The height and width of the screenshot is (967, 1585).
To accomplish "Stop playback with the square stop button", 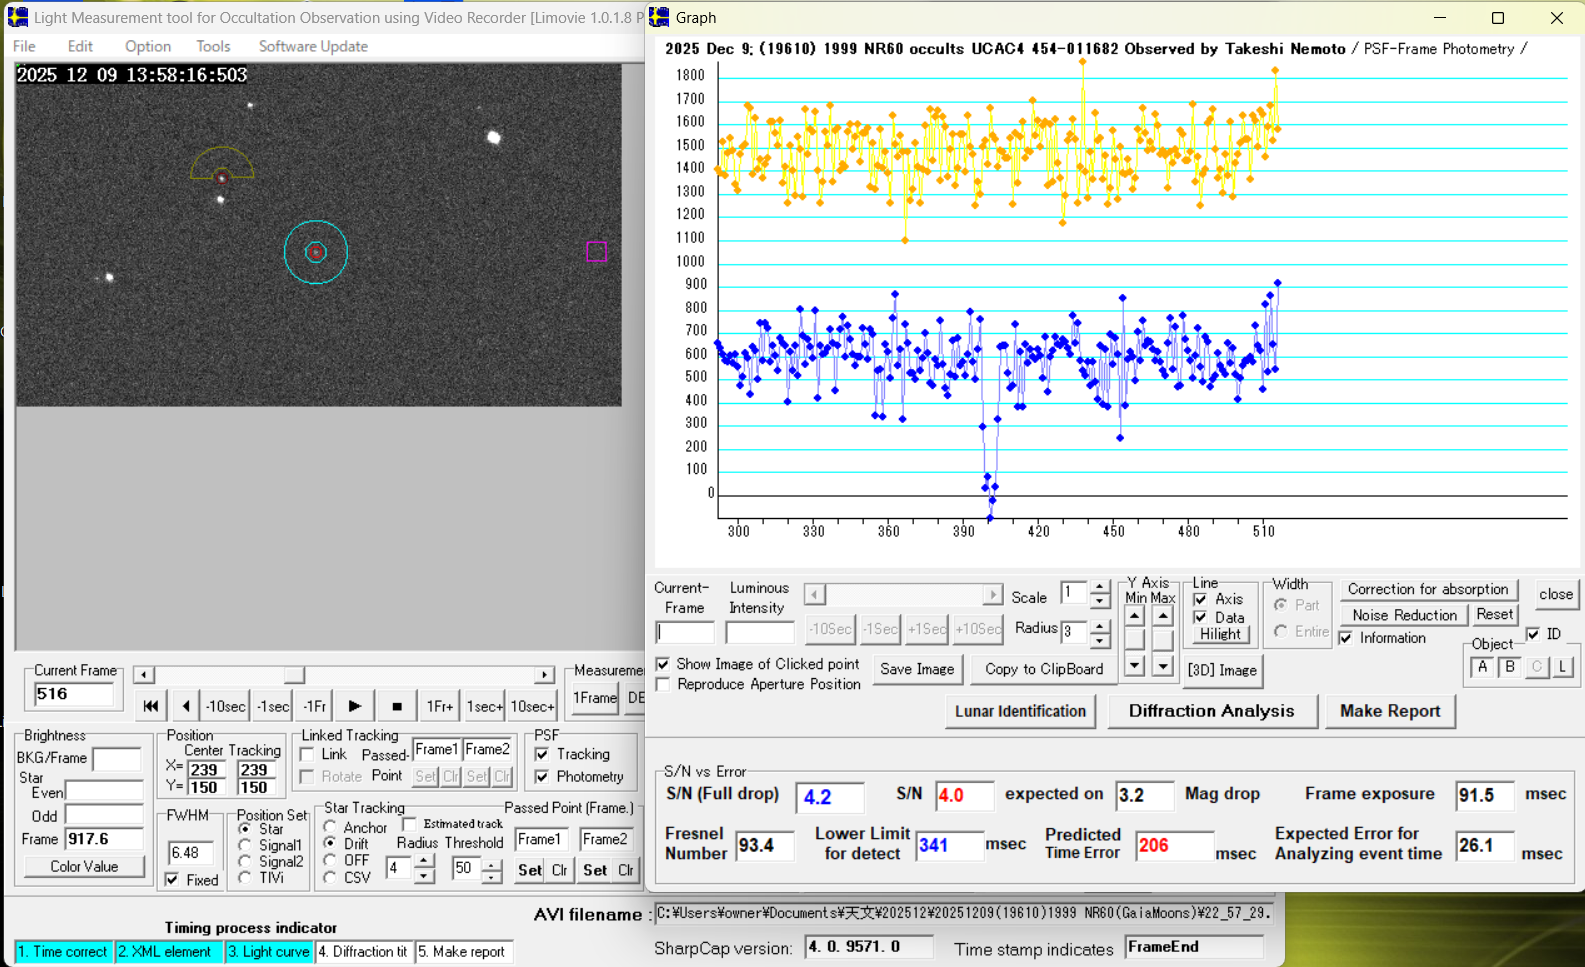I will click(397, 706).
